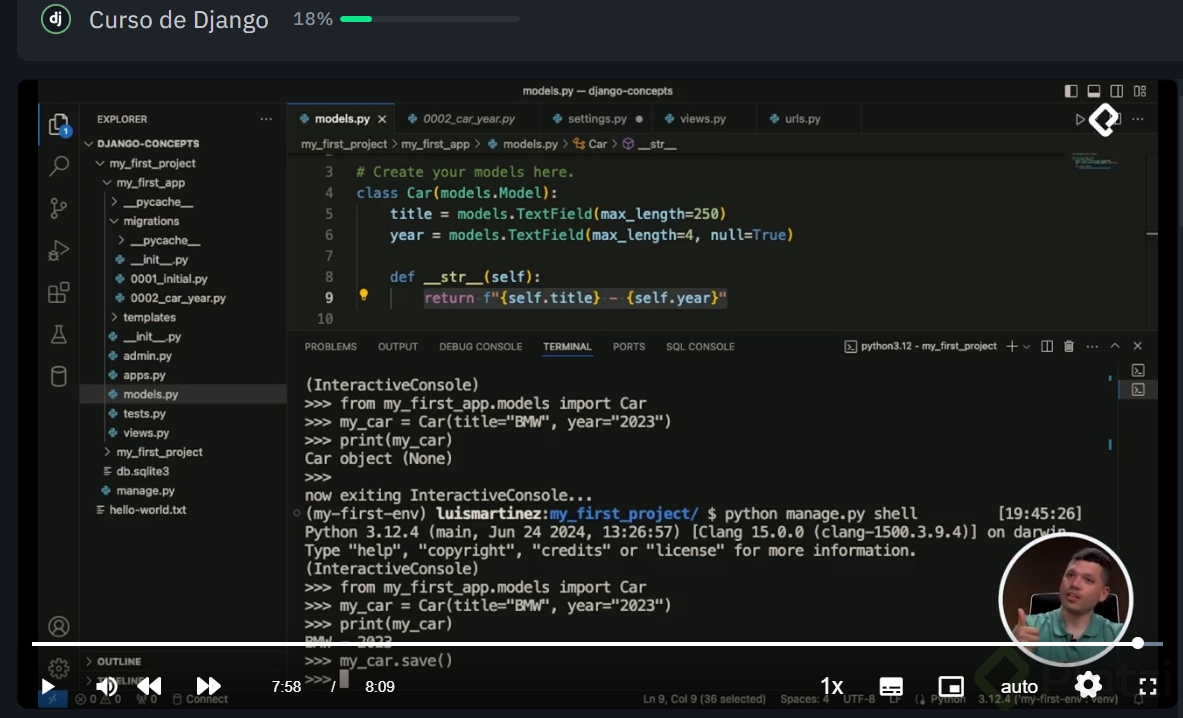The width and height of the screenshot is (1183, 718).
Task: Switch to the settings.py editor tab
Action: pyautogui.click(x=595, y=119)
